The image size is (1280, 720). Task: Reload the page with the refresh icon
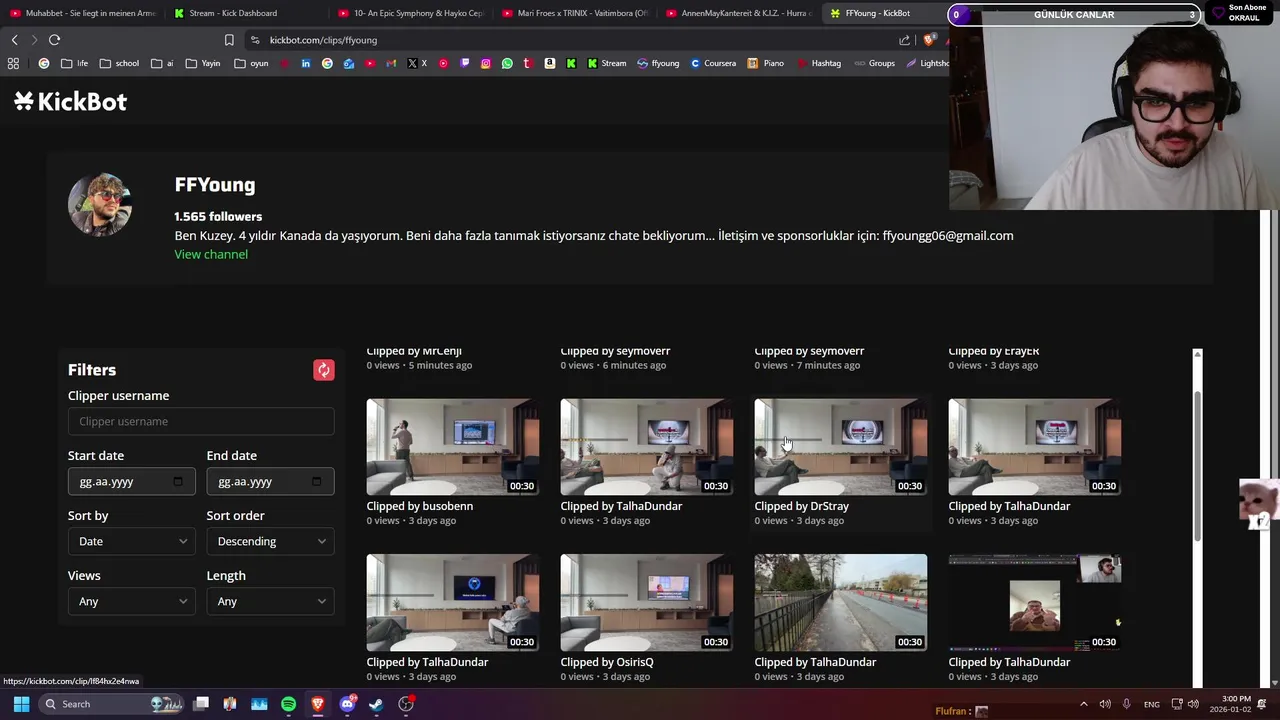[x=54, y=40]
